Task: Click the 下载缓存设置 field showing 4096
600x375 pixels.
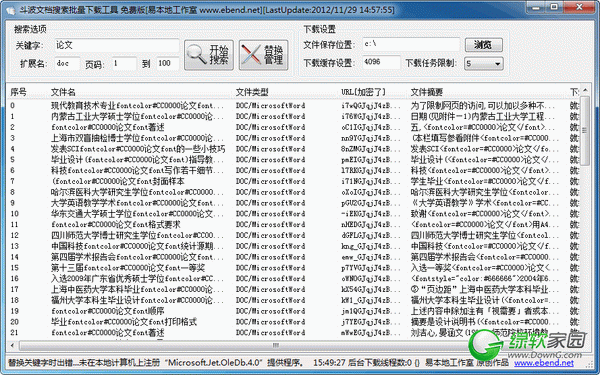Action: point(381,62)
